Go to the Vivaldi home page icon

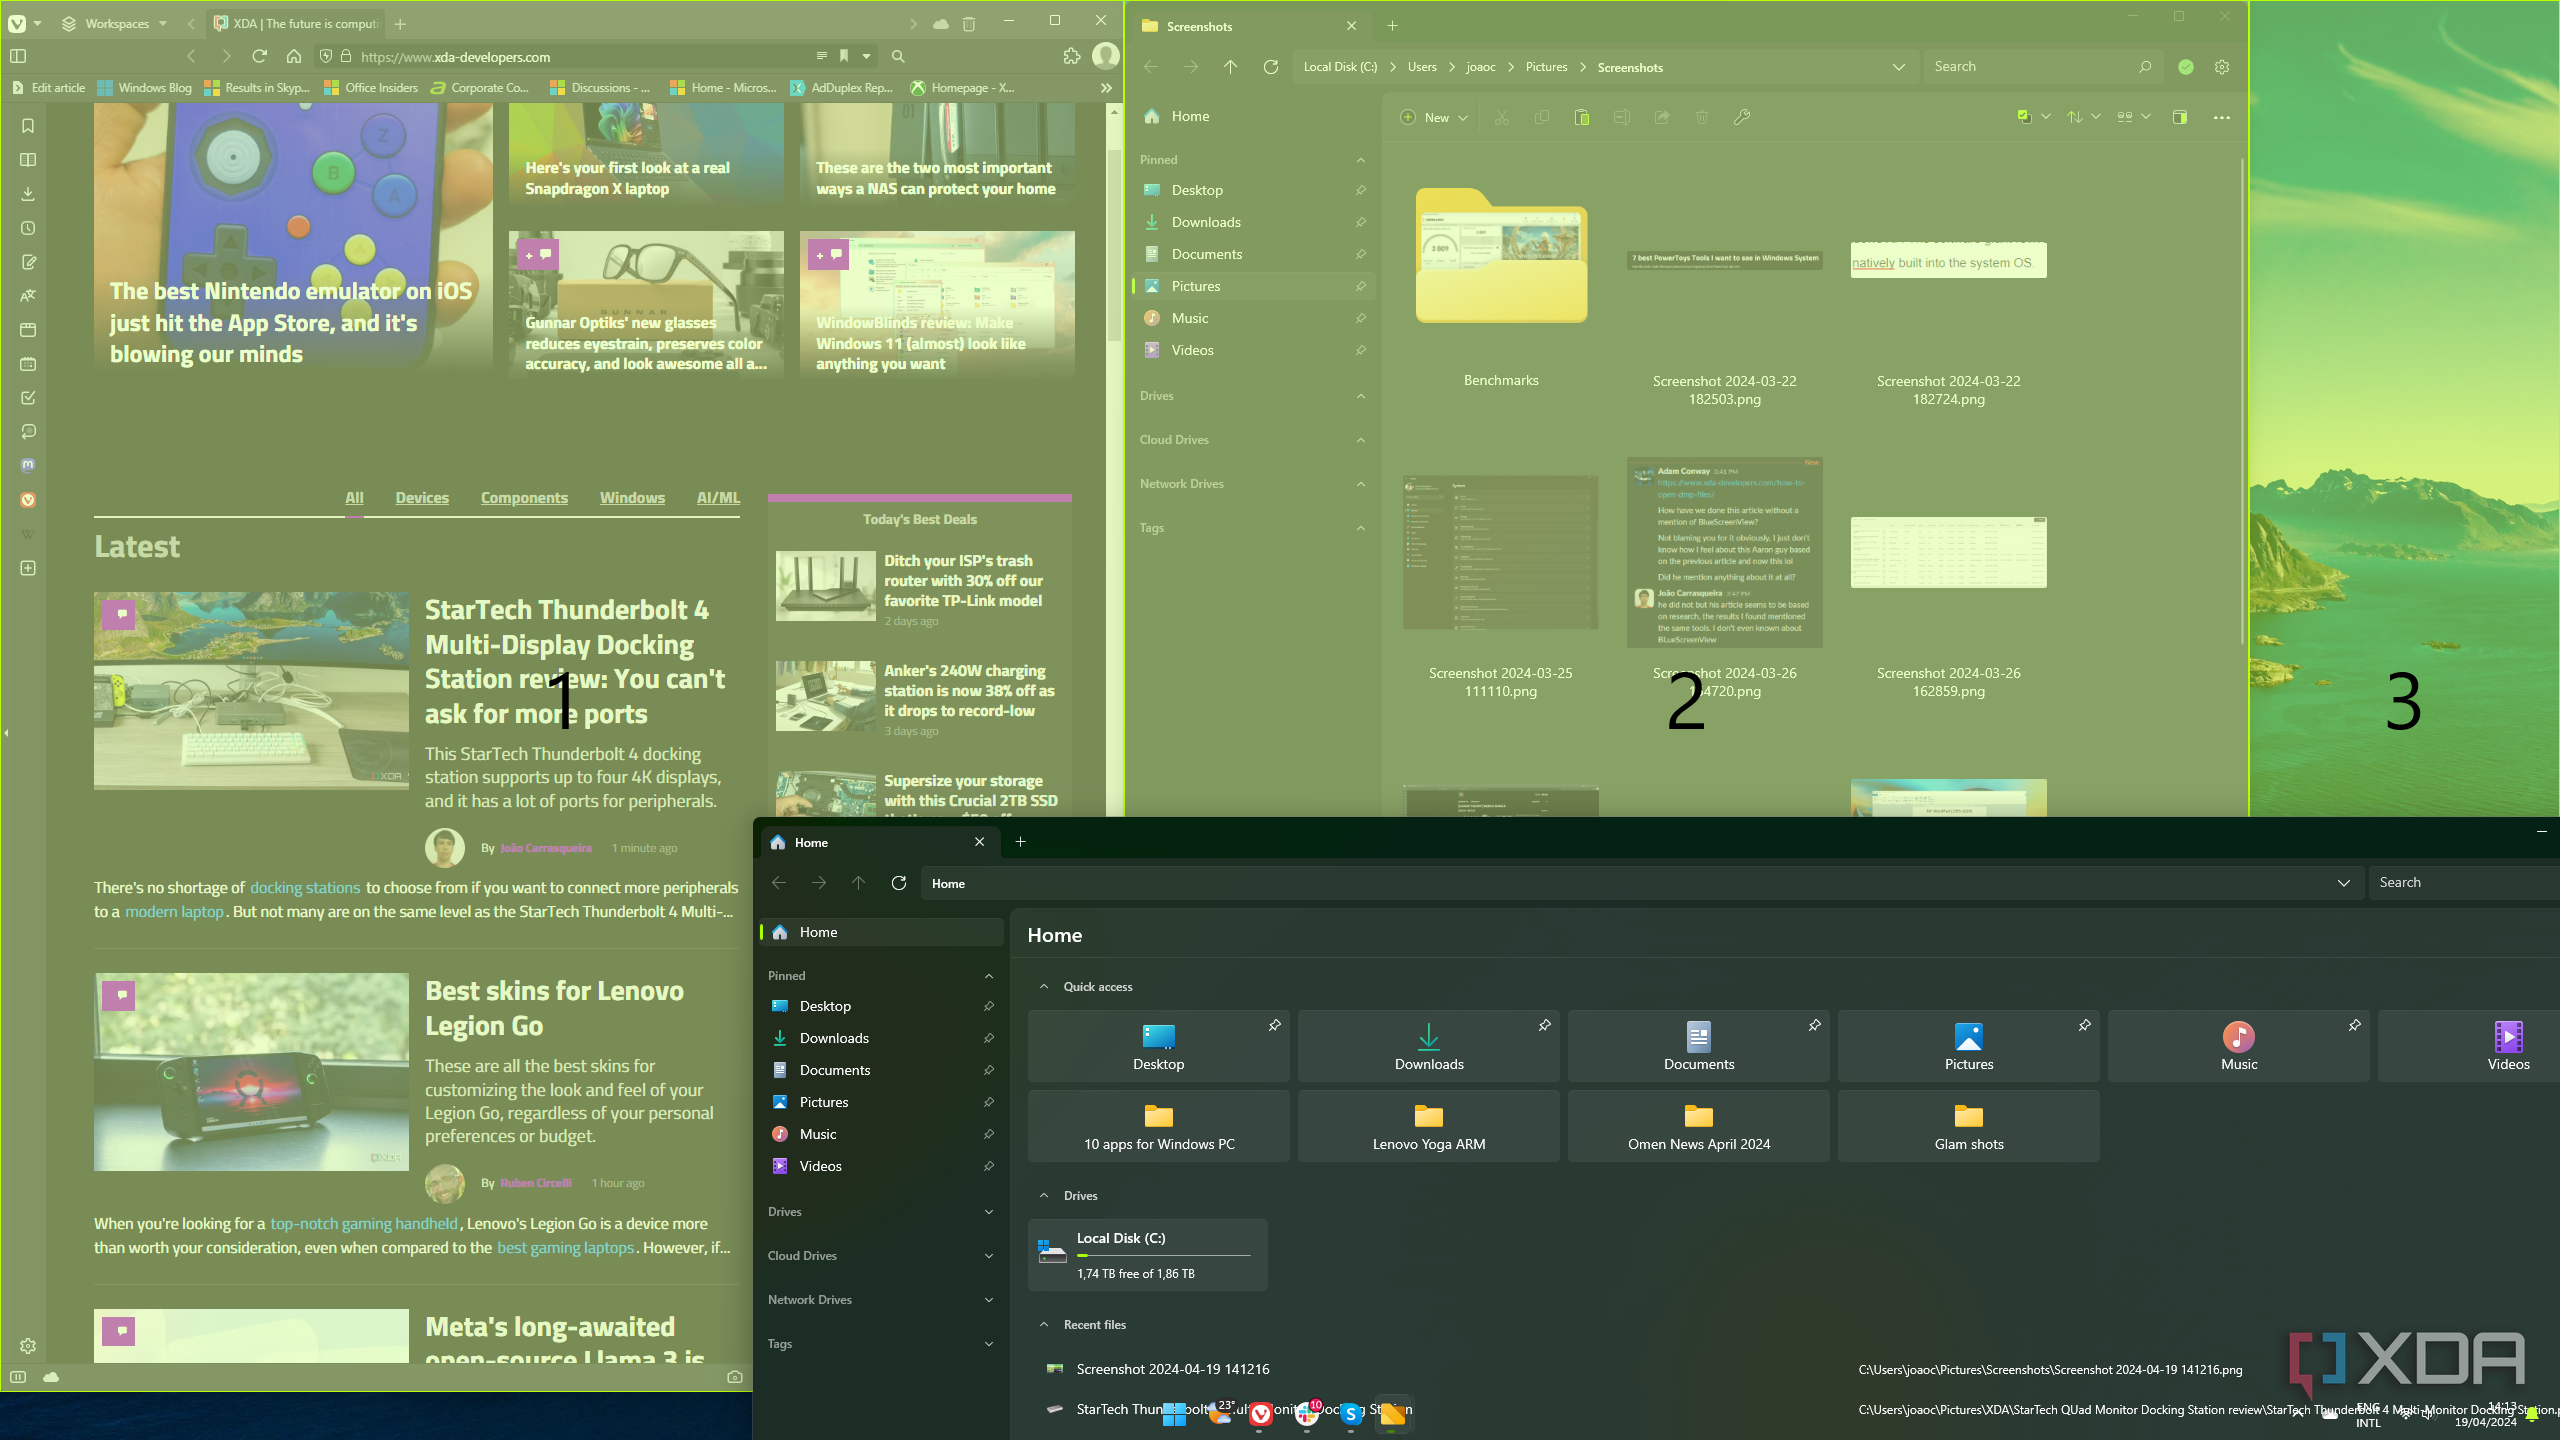point(293,56)
